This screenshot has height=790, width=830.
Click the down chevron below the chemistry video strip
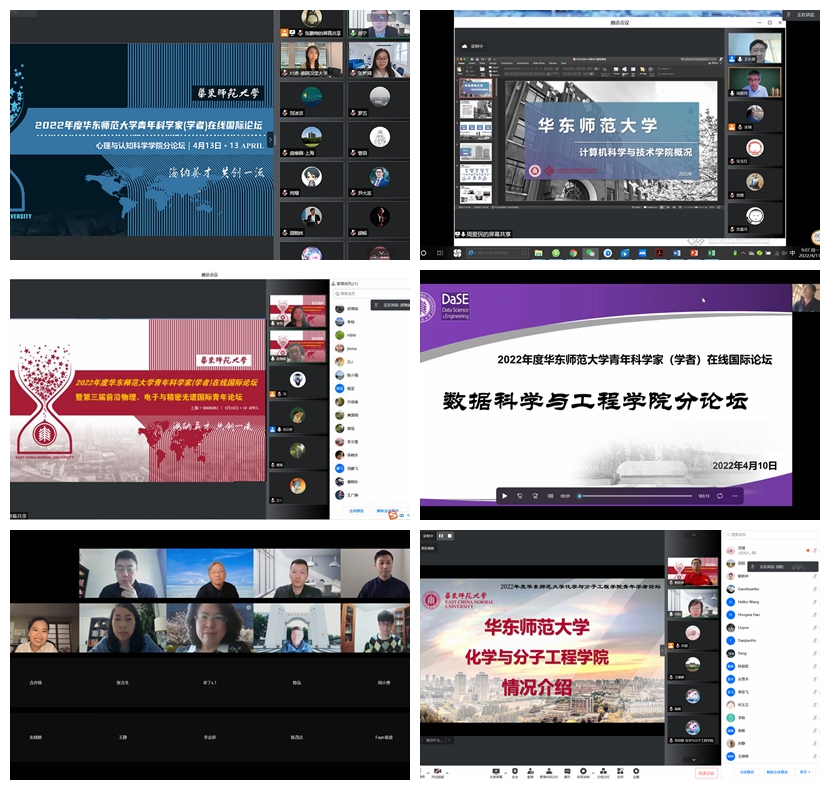click(693, 760)
